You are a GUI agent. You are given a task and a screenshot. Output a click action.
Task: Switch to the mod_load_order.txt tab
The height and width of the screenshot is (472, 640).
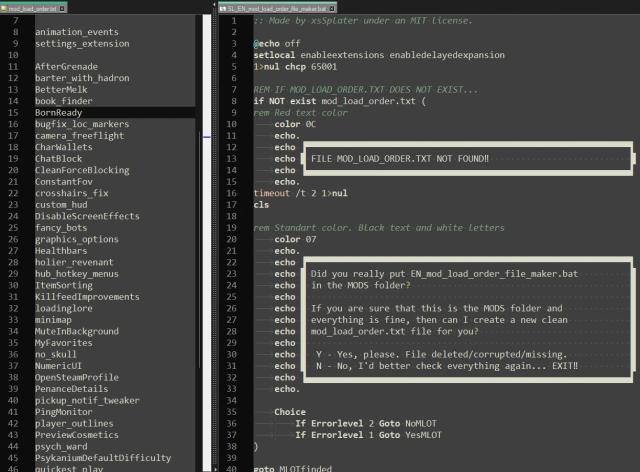pos(30,7)
